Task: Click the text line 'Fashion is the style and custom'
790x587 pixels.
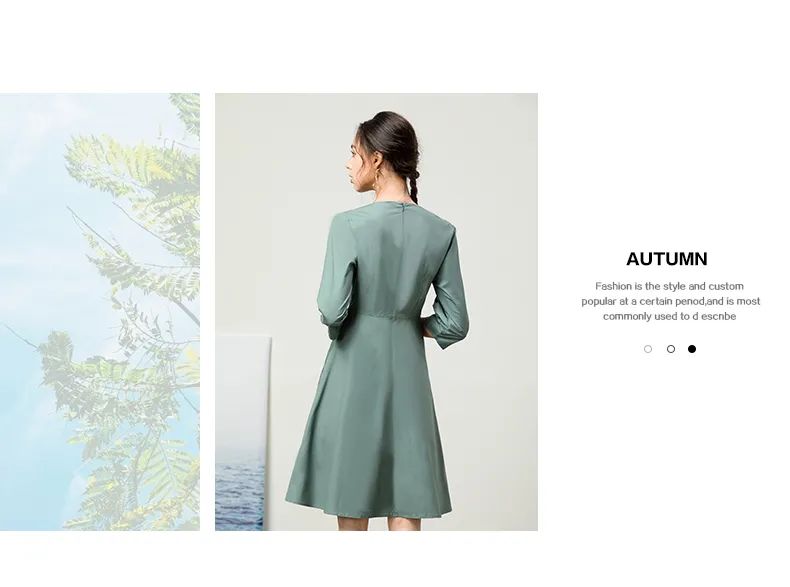Action: (x=669, y=286)
